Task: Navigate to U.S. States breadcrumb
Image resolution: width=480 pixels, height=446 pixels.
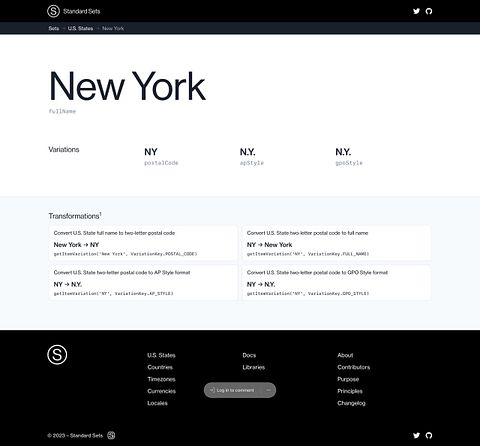Action: click(x=80, y=28)
